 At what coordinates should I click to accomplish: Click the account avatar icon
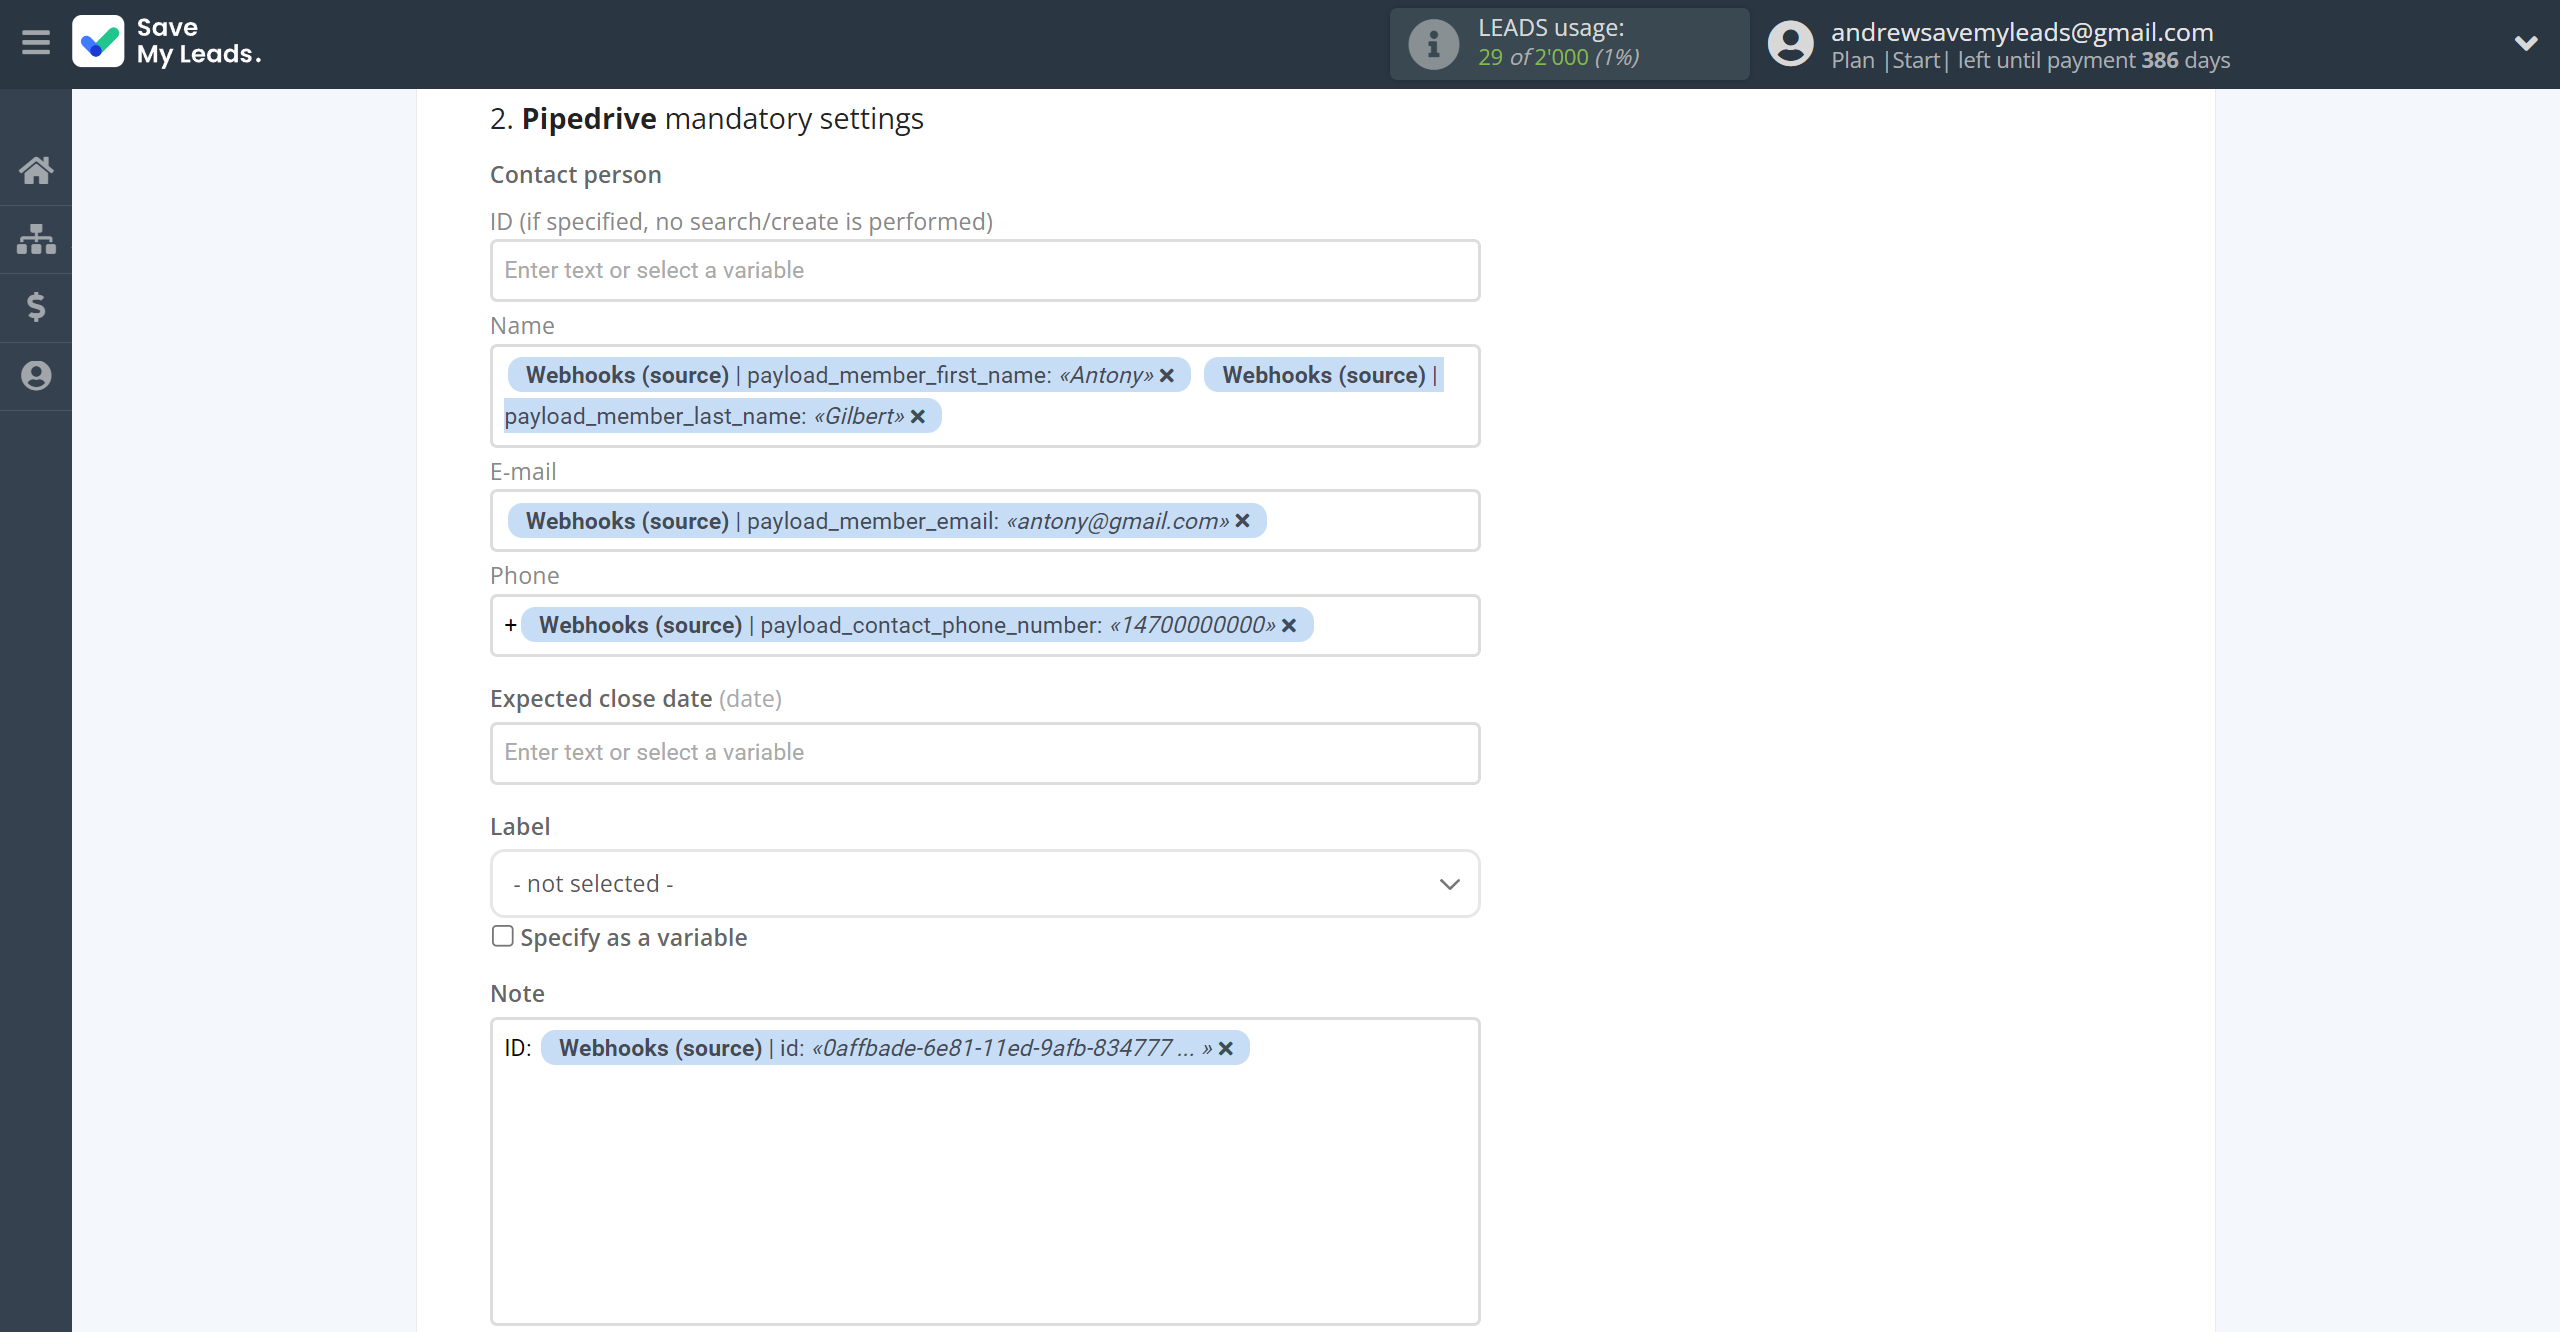tap(1790, 44)
